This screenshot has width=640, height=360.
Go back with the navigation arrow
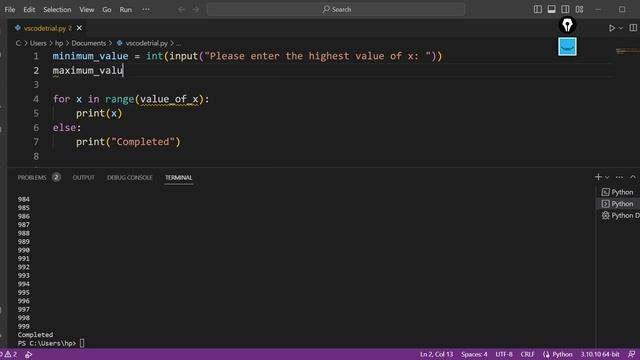tap(182, 9)
